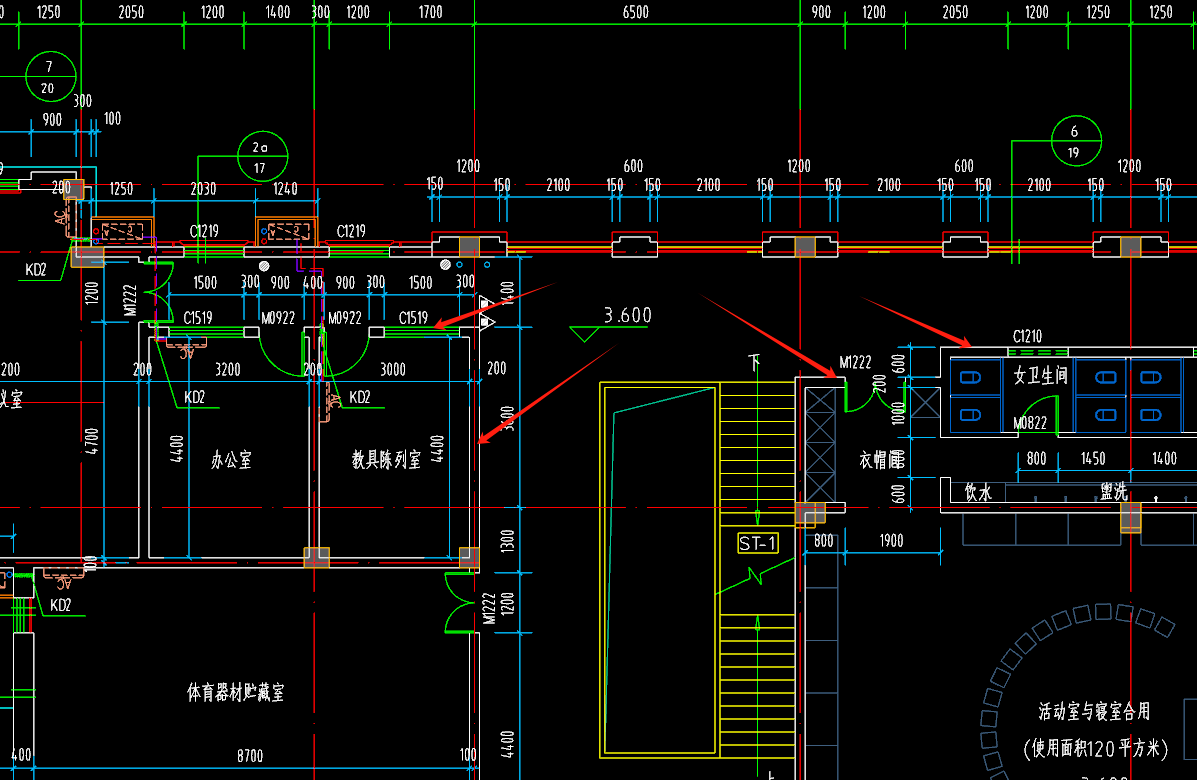This screenshot has height=780, width=1197.
Task: Click the 下 stair direction label
Action: [x=754, y=362]
